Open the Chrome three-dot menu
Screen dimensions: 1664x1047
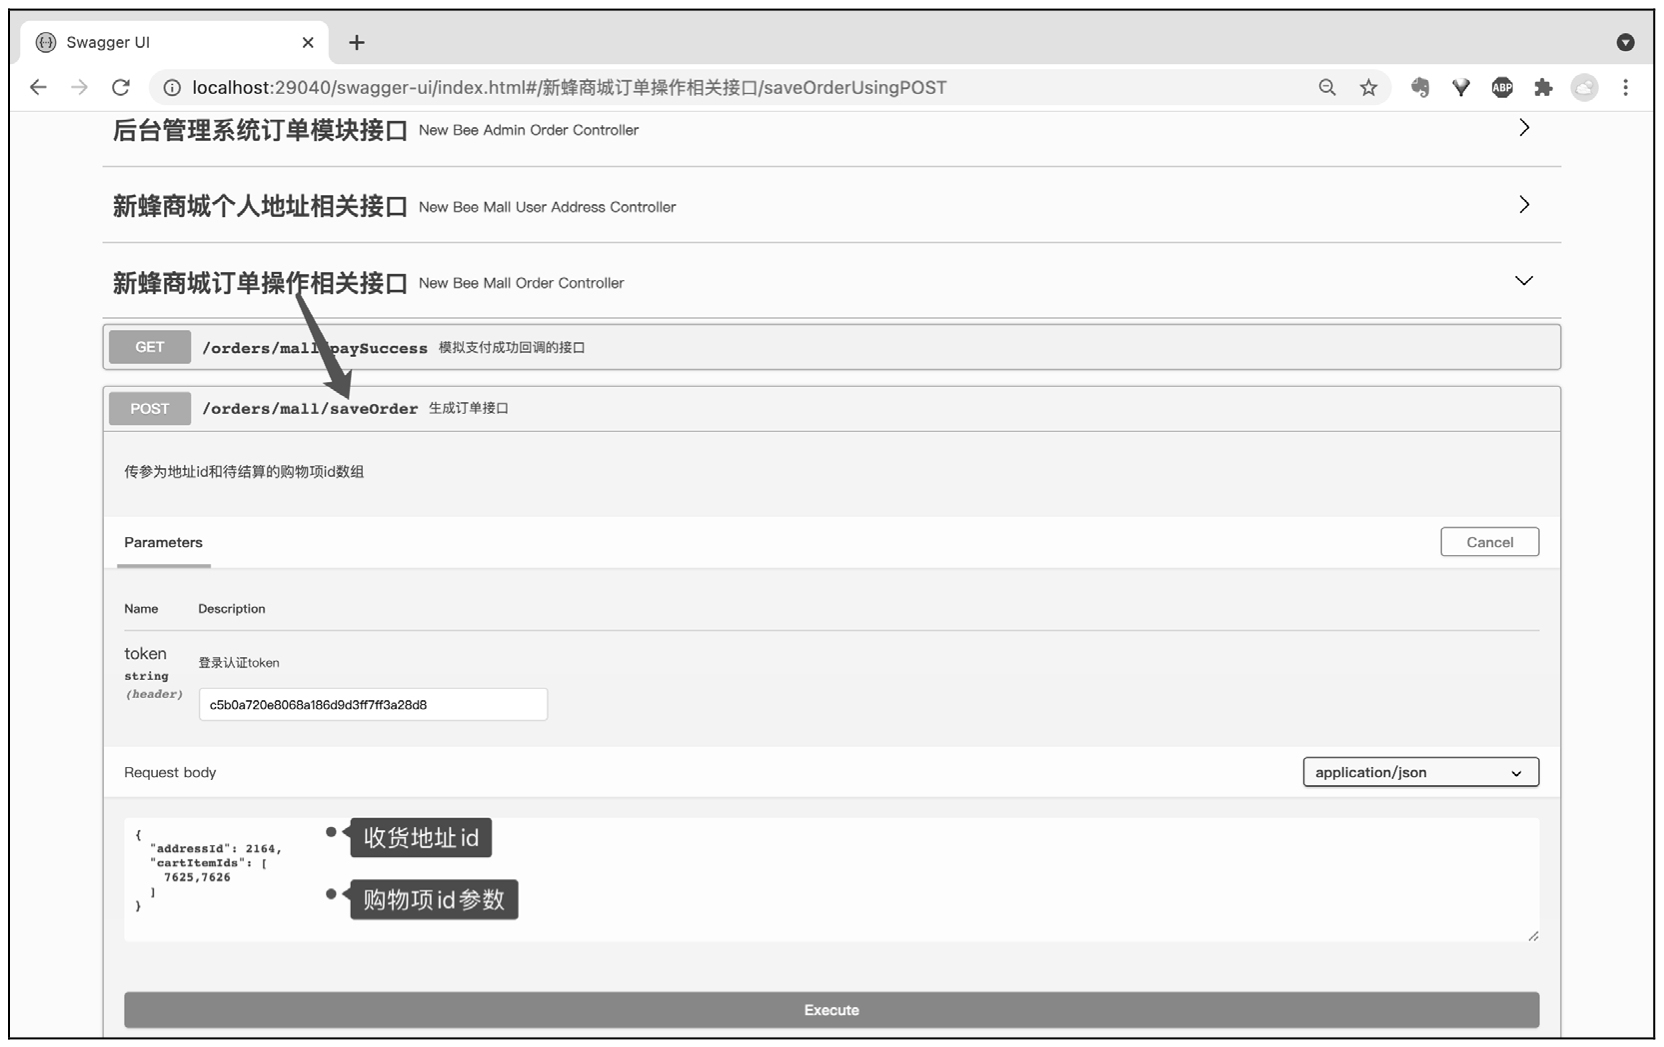[1626, 87]
